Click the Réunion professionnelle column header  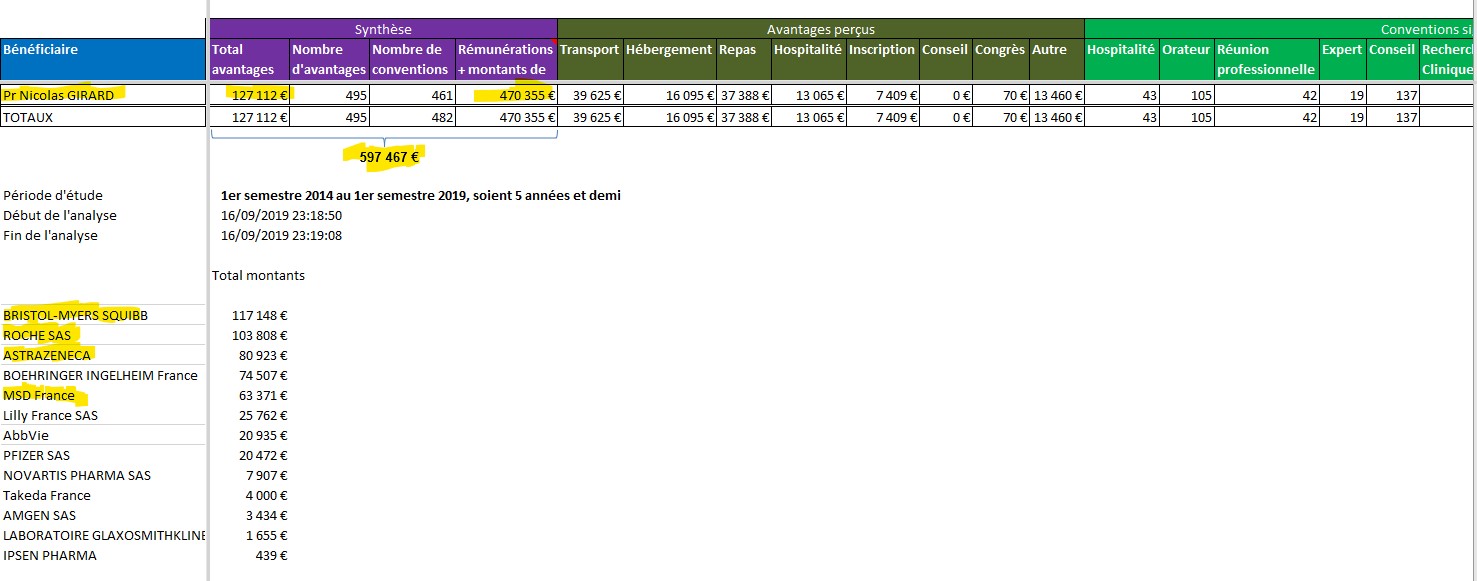coord(1267,59)
